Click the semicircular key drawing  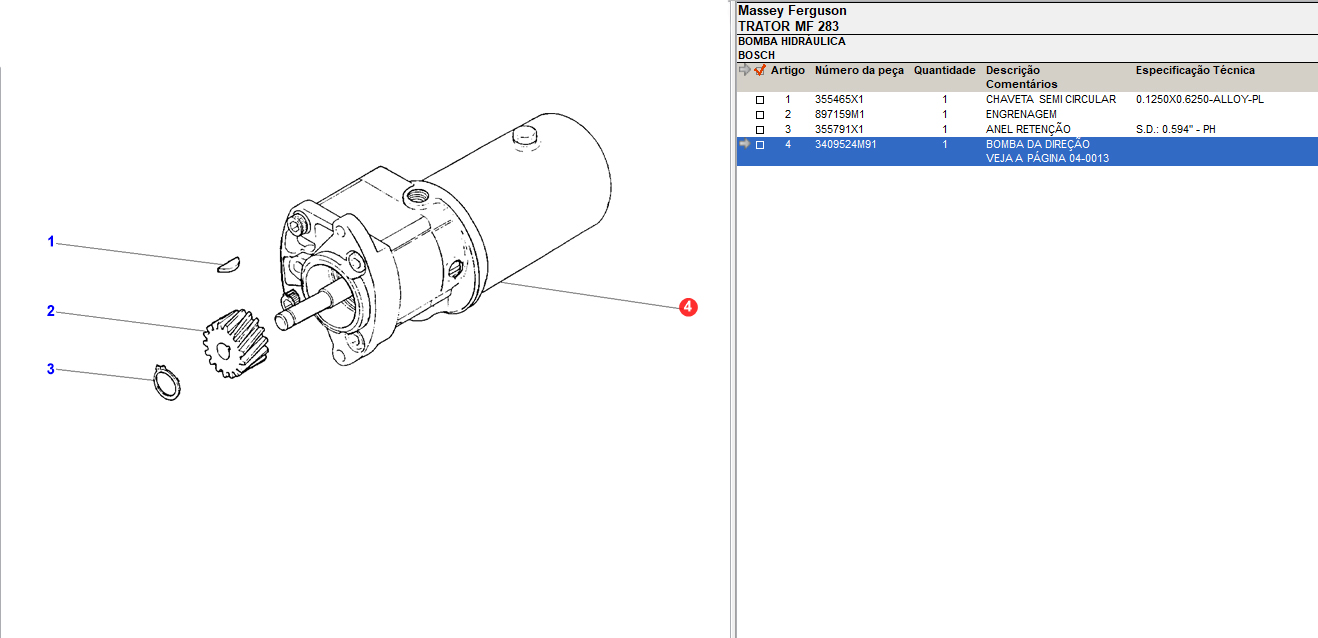[x=229, y=264]
